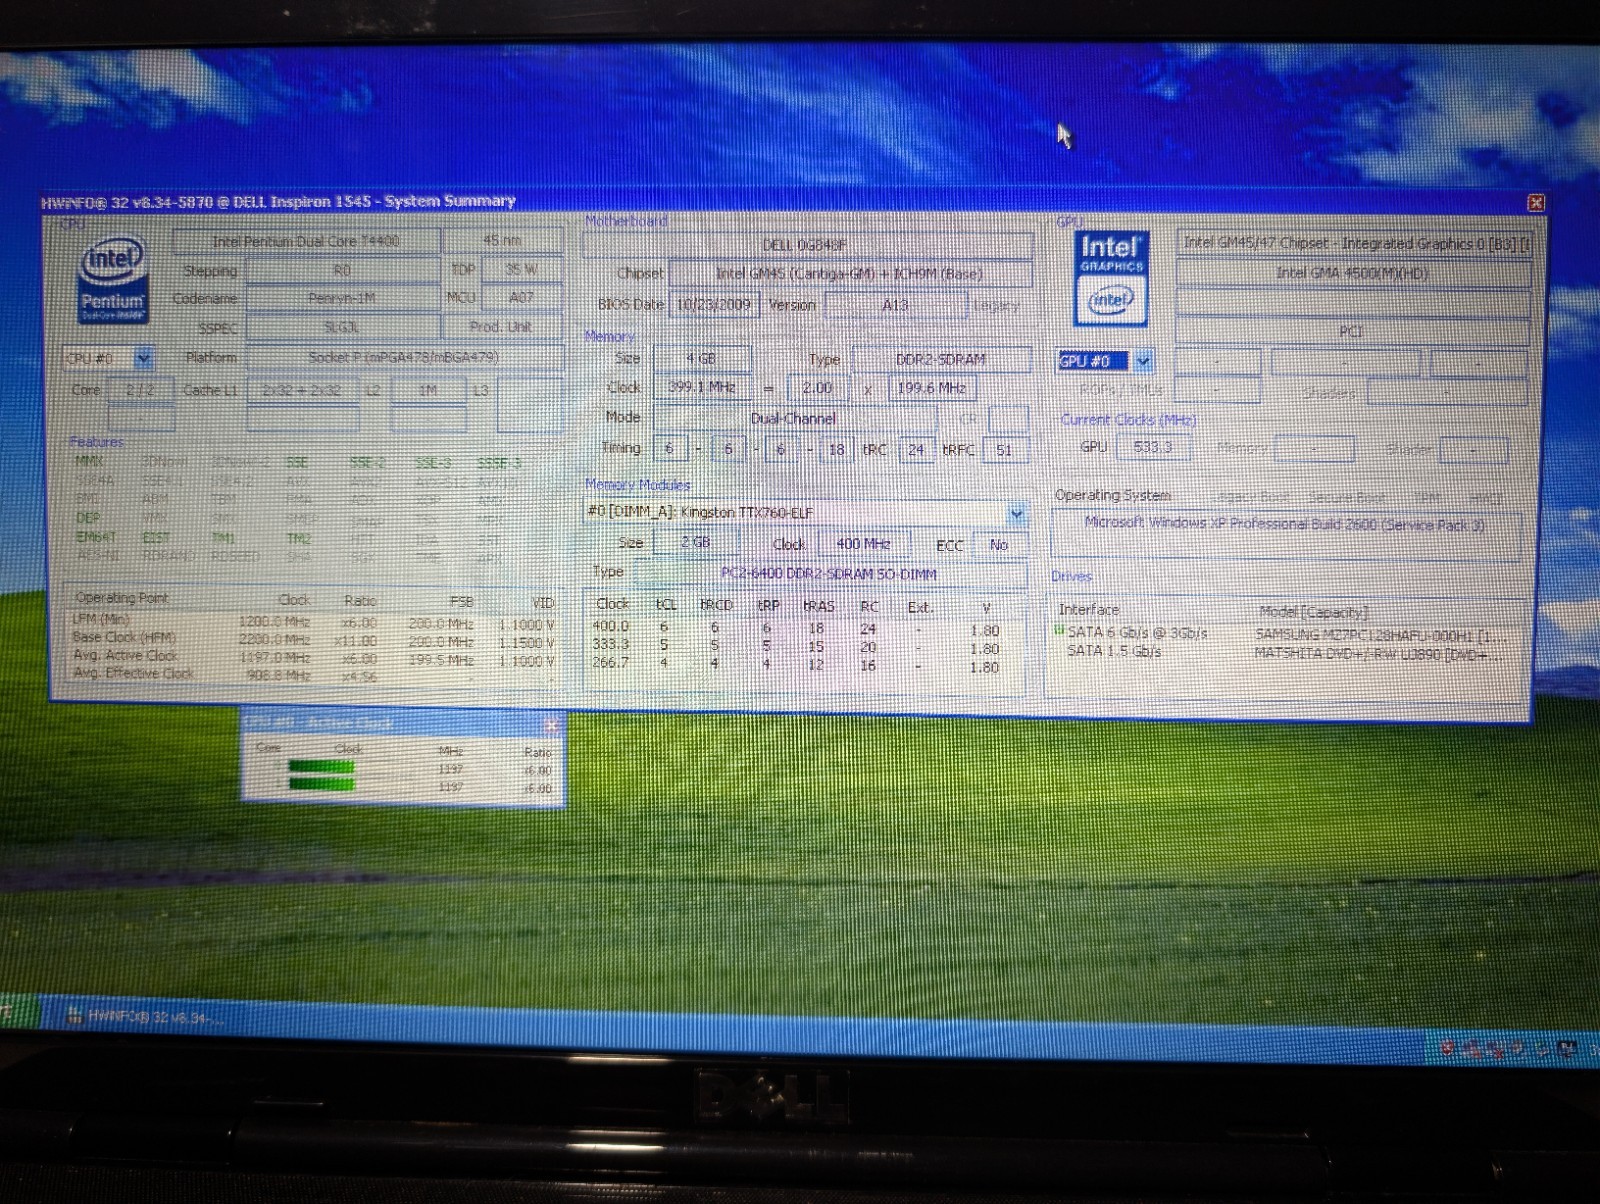
Task: Click the top core clock bar in Active Clock window
Action: coord(322,768)
